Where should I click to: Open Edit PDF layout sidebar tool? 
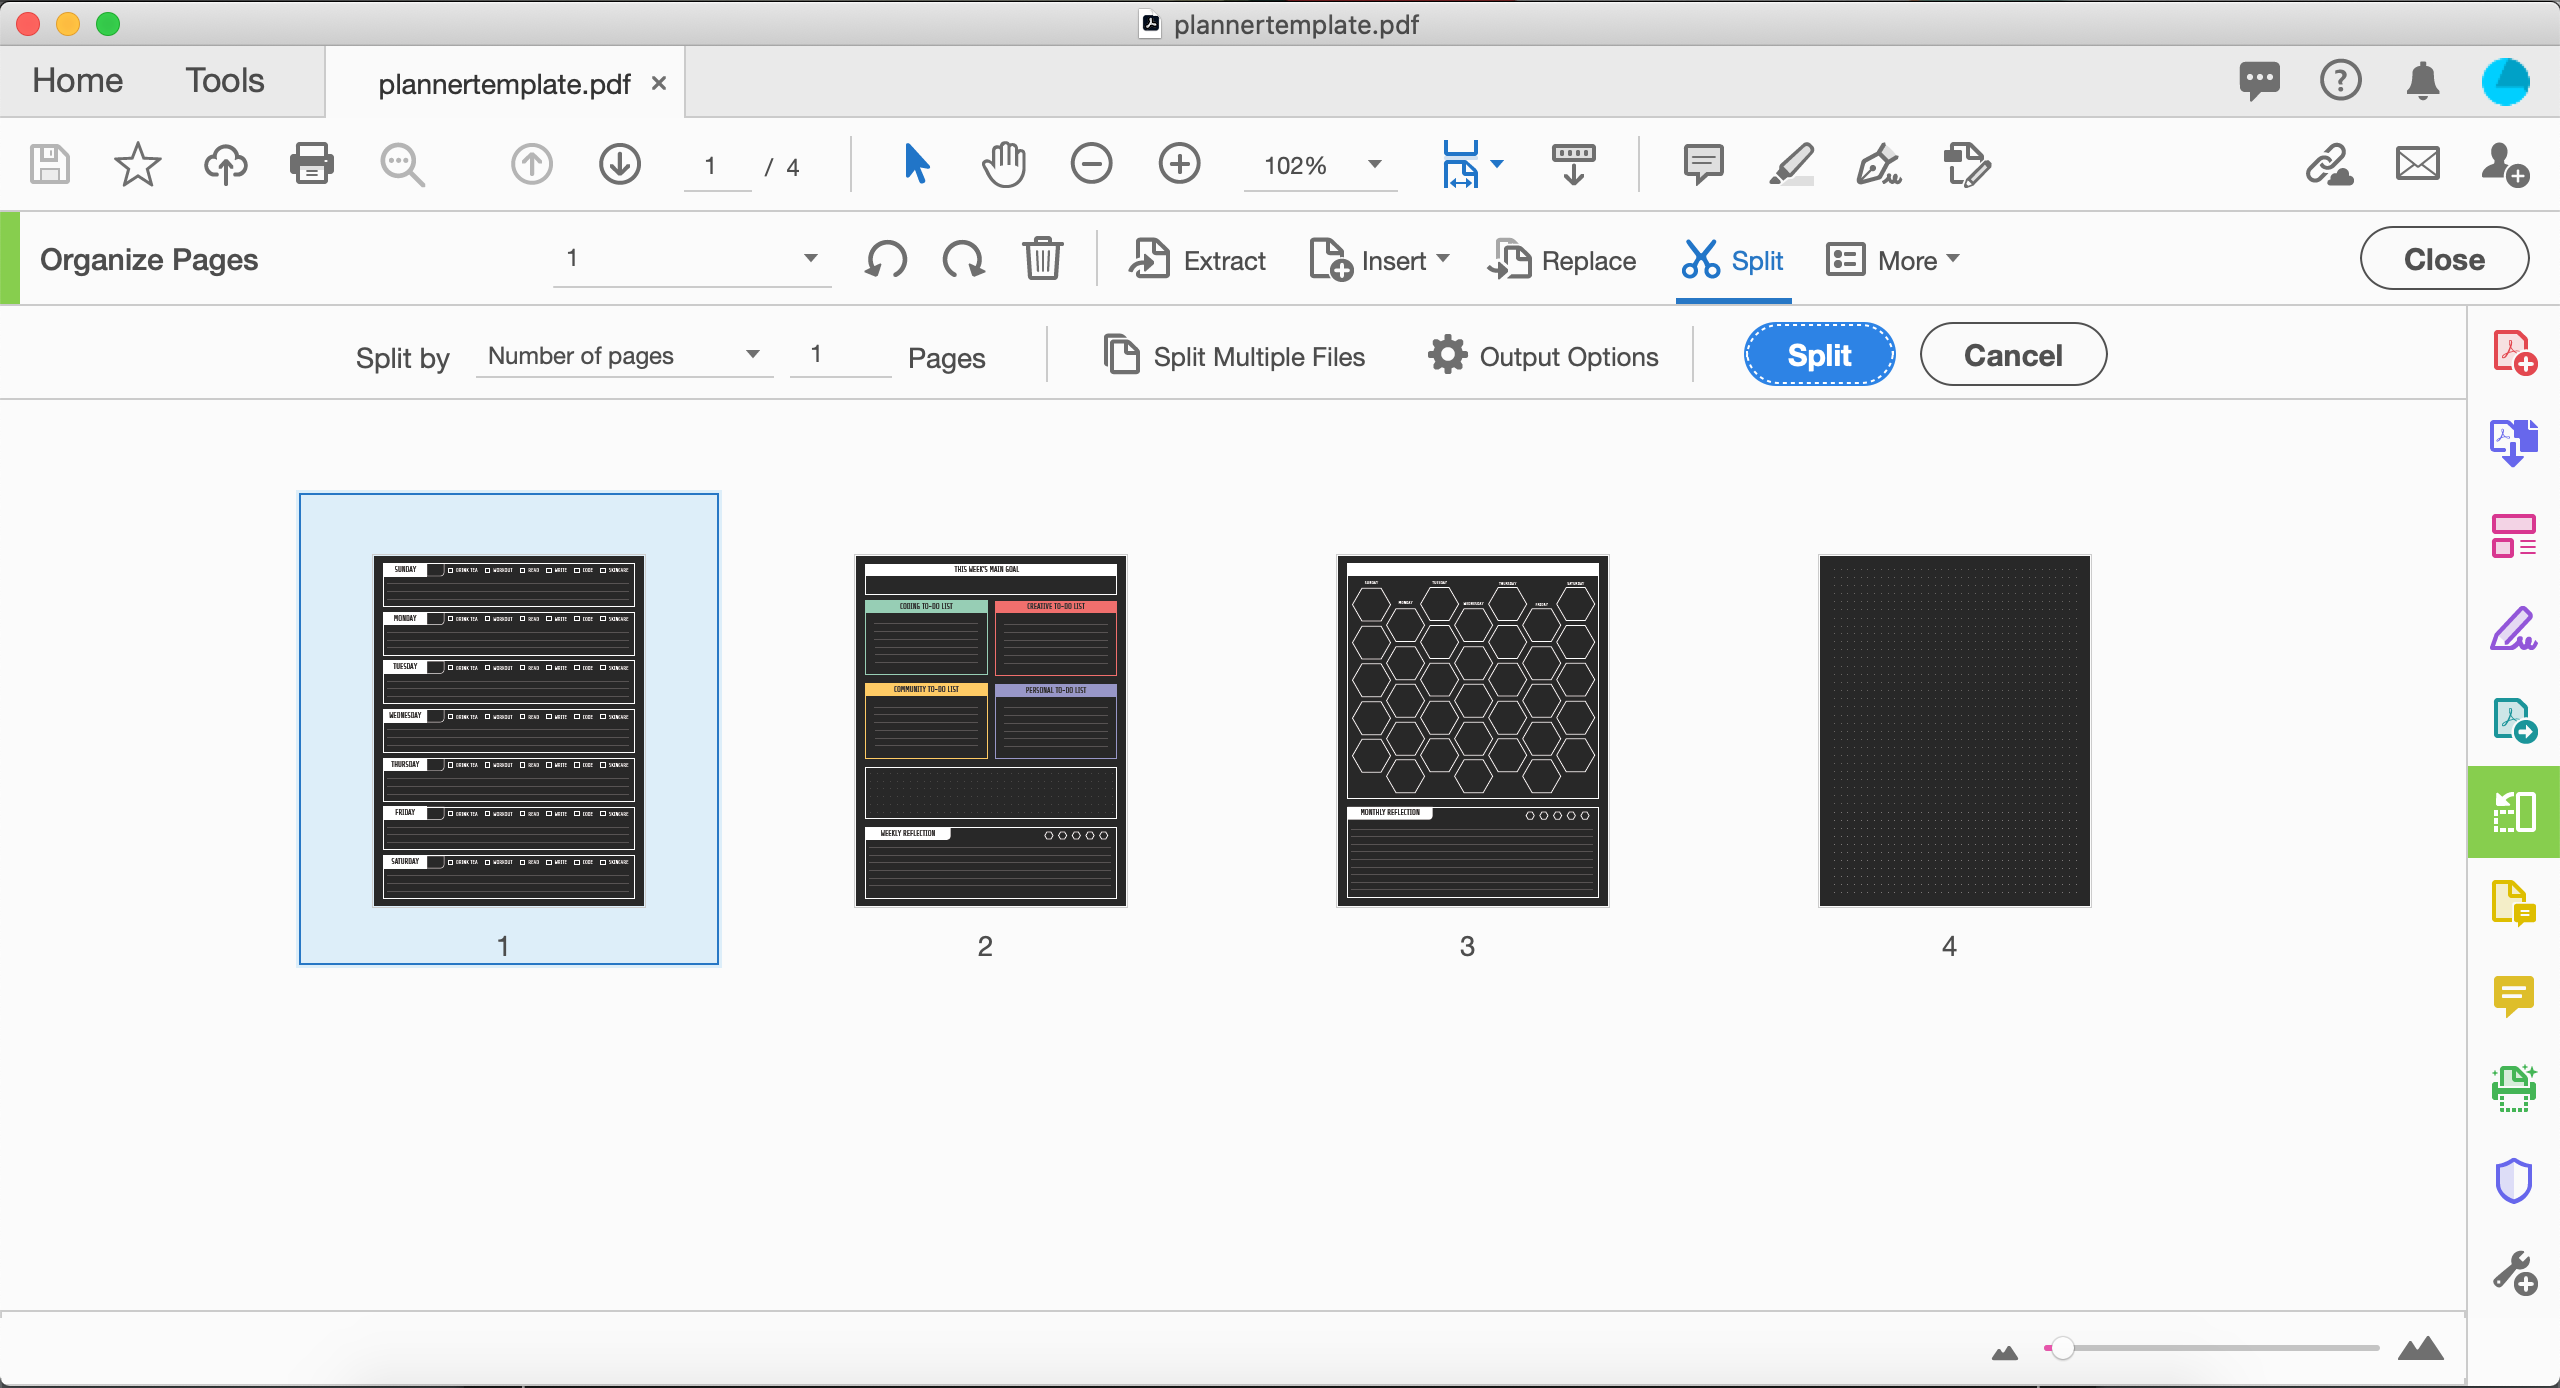coord(2513,536)
